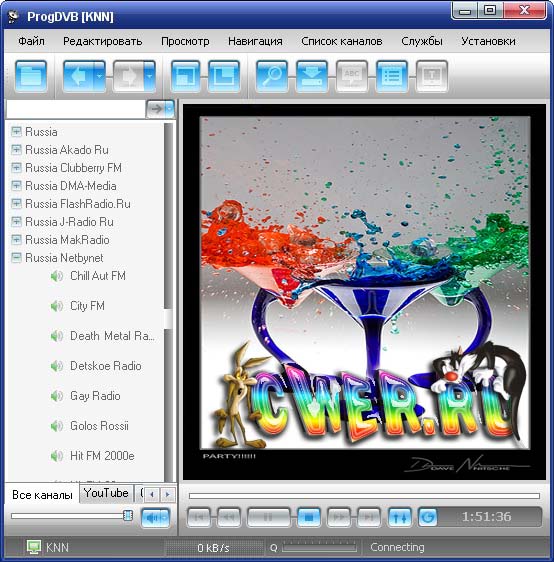Click the ABC subtitles toolbar icon
Image resolution: width=554 pixels, height=562 pixels.
pos(352,76)
